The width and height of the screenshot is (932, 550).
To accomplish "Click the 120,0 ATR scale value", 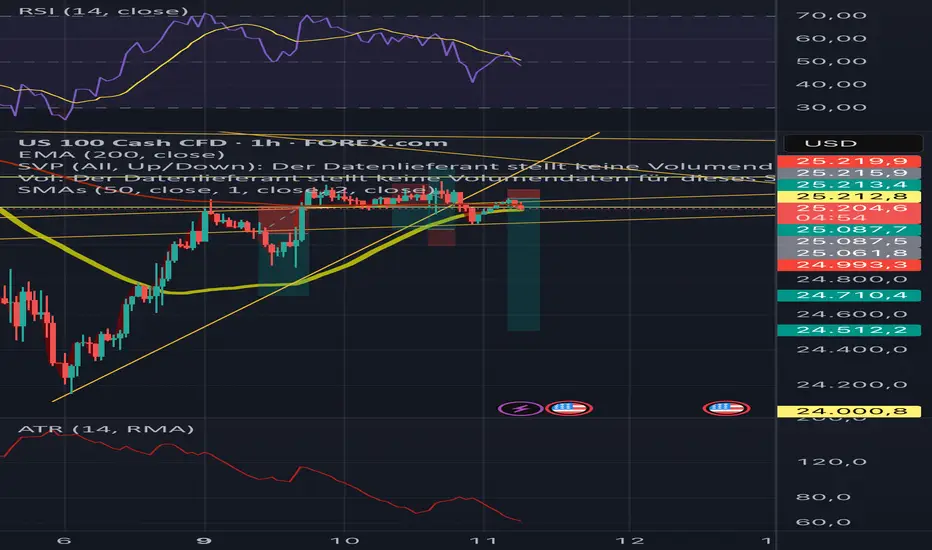I will tap(832, 462).
